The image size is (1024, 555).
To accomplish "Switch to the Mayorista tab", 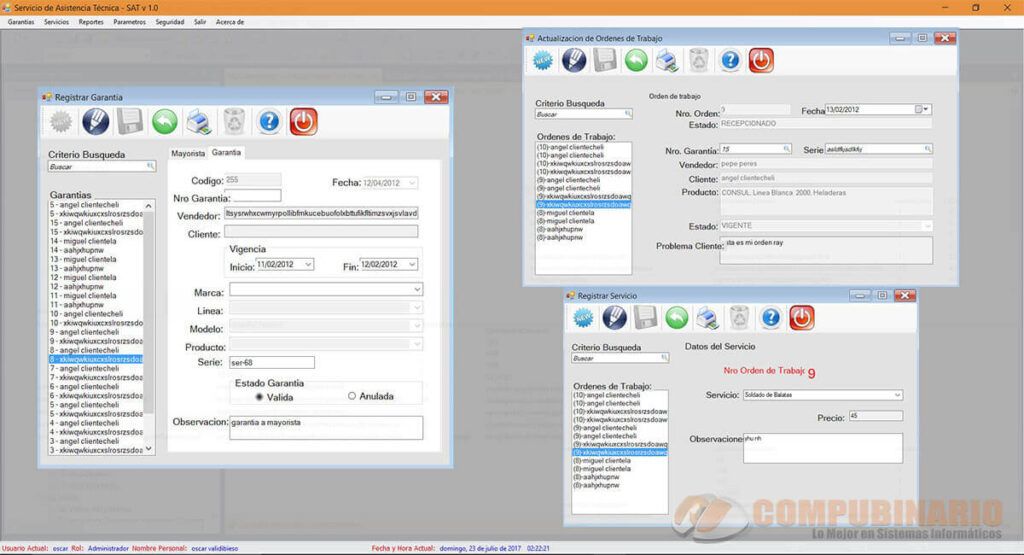I will pyautogui.click(x=188, y=153).
